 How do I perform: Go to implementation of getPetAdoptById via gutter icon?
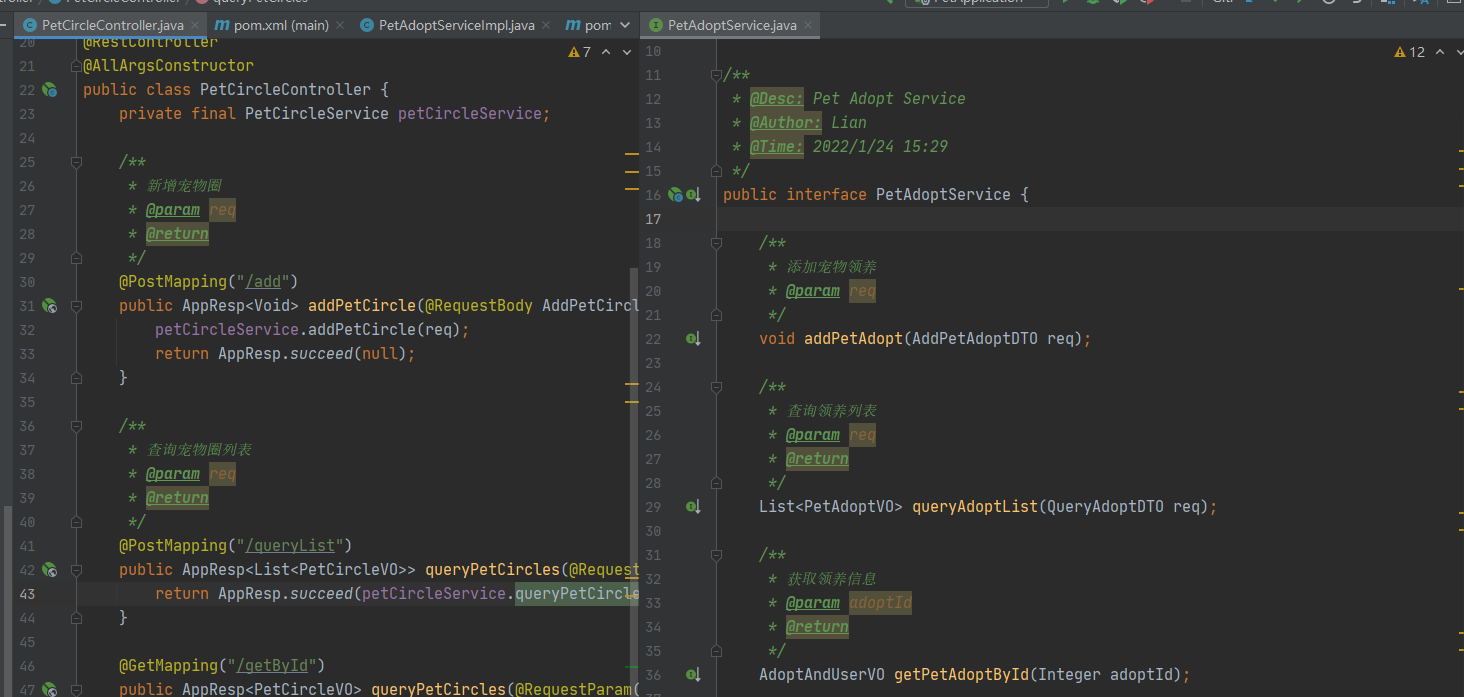[x=694, y=674]
